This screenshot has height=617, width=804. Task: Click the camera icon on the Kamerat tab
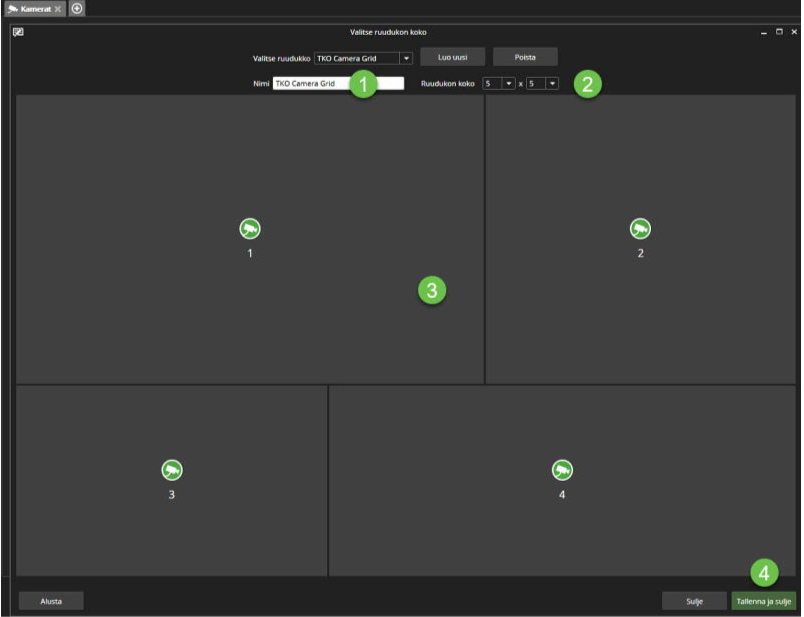pyautogui.click(x=13, y=8)
